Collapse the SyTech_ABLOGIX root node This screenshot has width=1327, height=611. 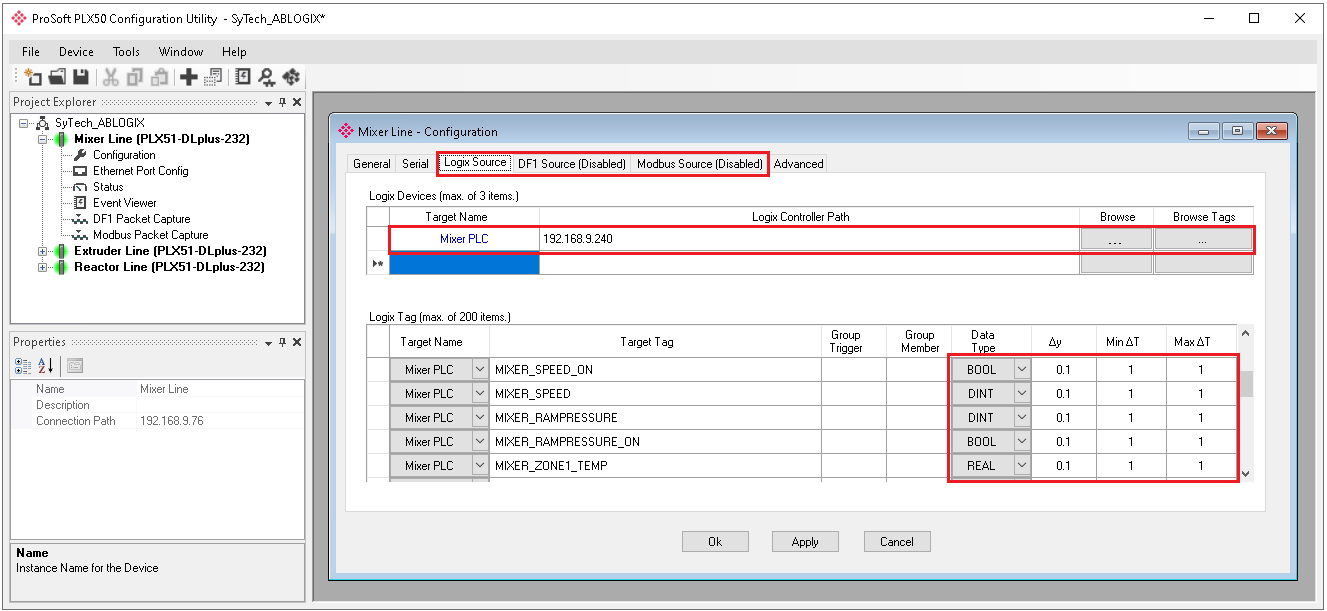[23, 123]
